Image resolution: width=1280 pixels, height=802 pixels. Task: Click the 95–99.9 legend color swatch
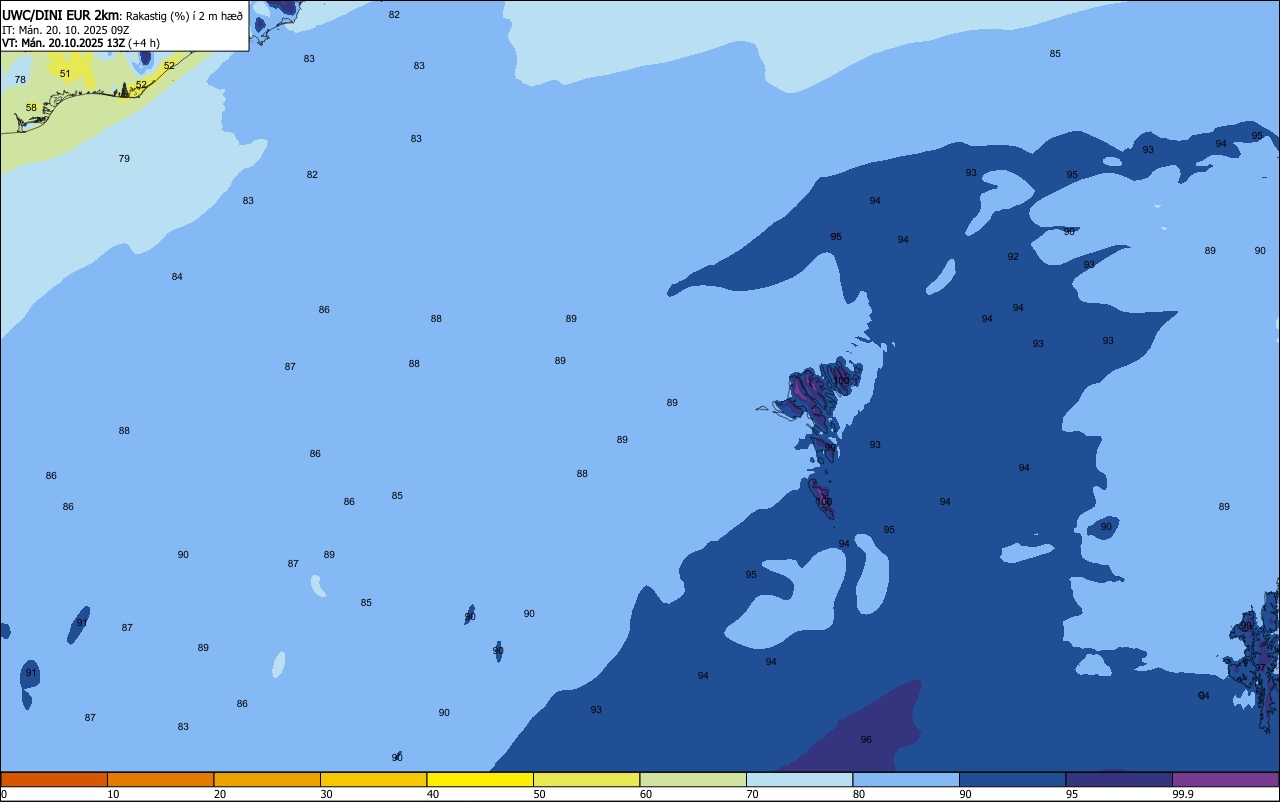point(1119,779)
